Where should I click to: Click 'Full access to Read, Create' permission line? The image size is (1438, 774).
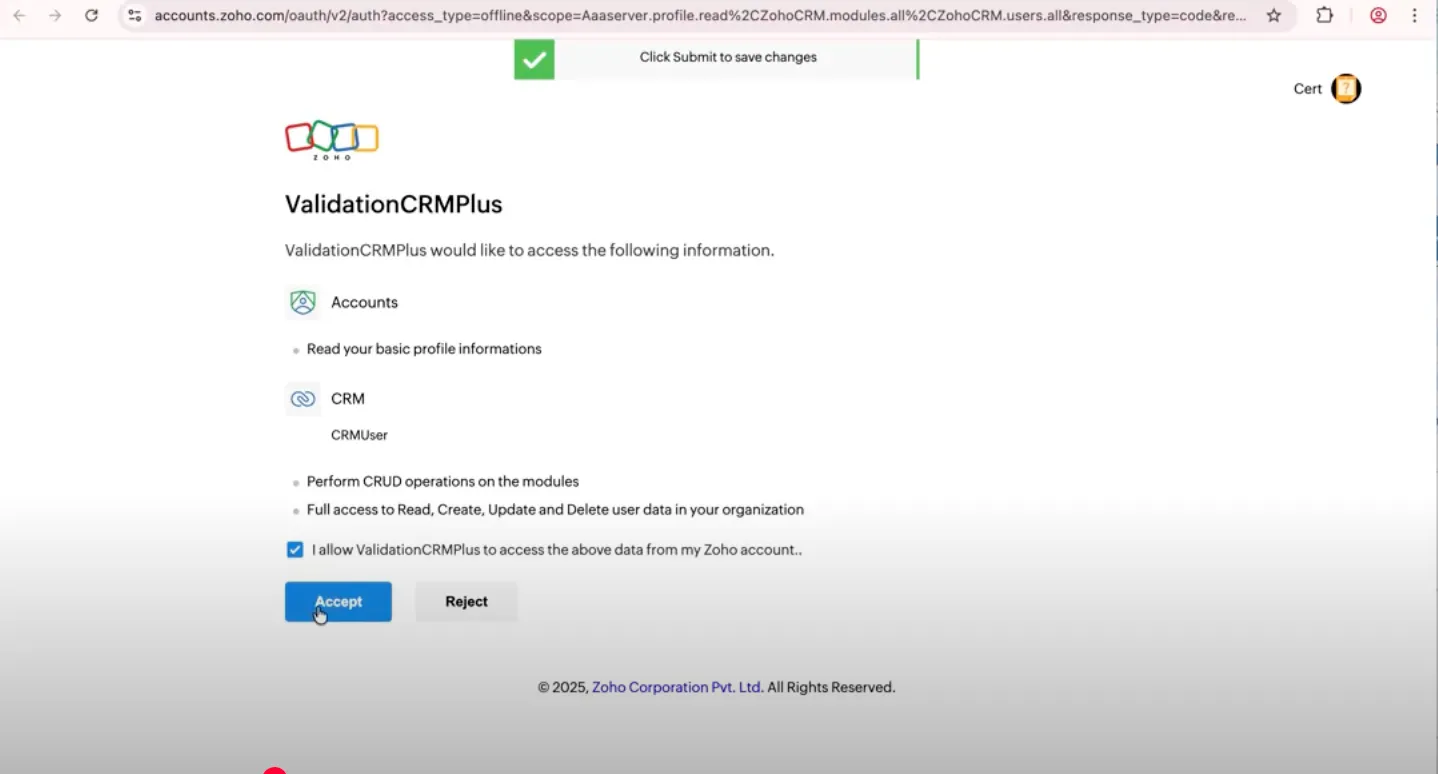coord(555,509)
